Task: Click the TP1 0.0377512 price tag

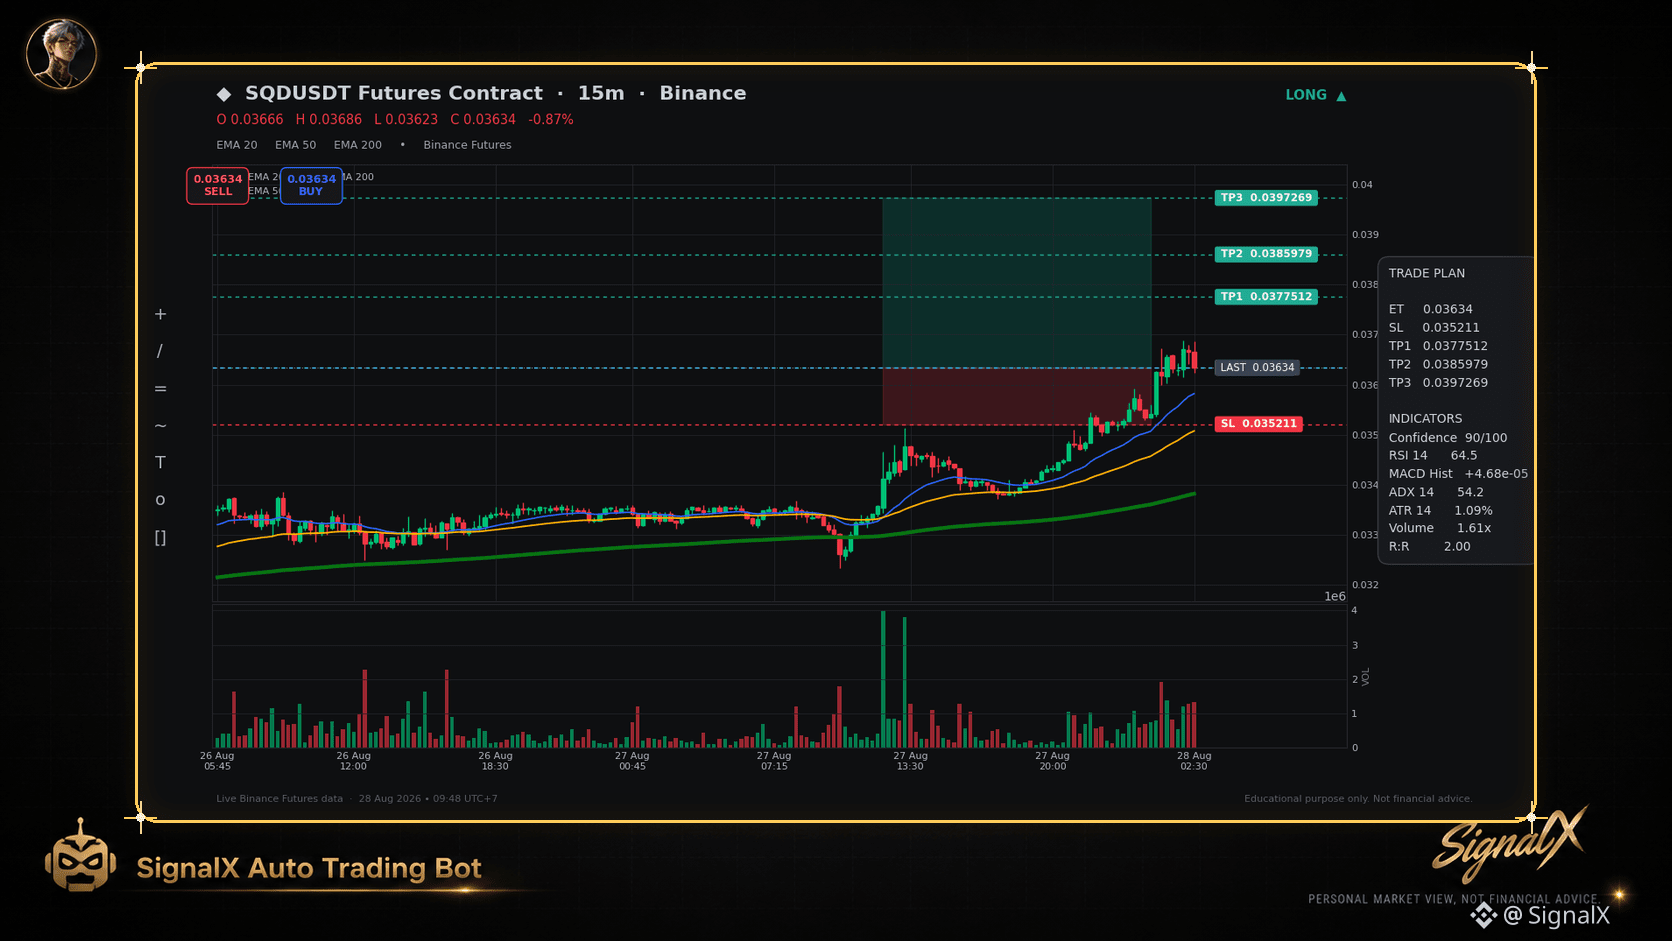Action: click(x=1266, y=297)
